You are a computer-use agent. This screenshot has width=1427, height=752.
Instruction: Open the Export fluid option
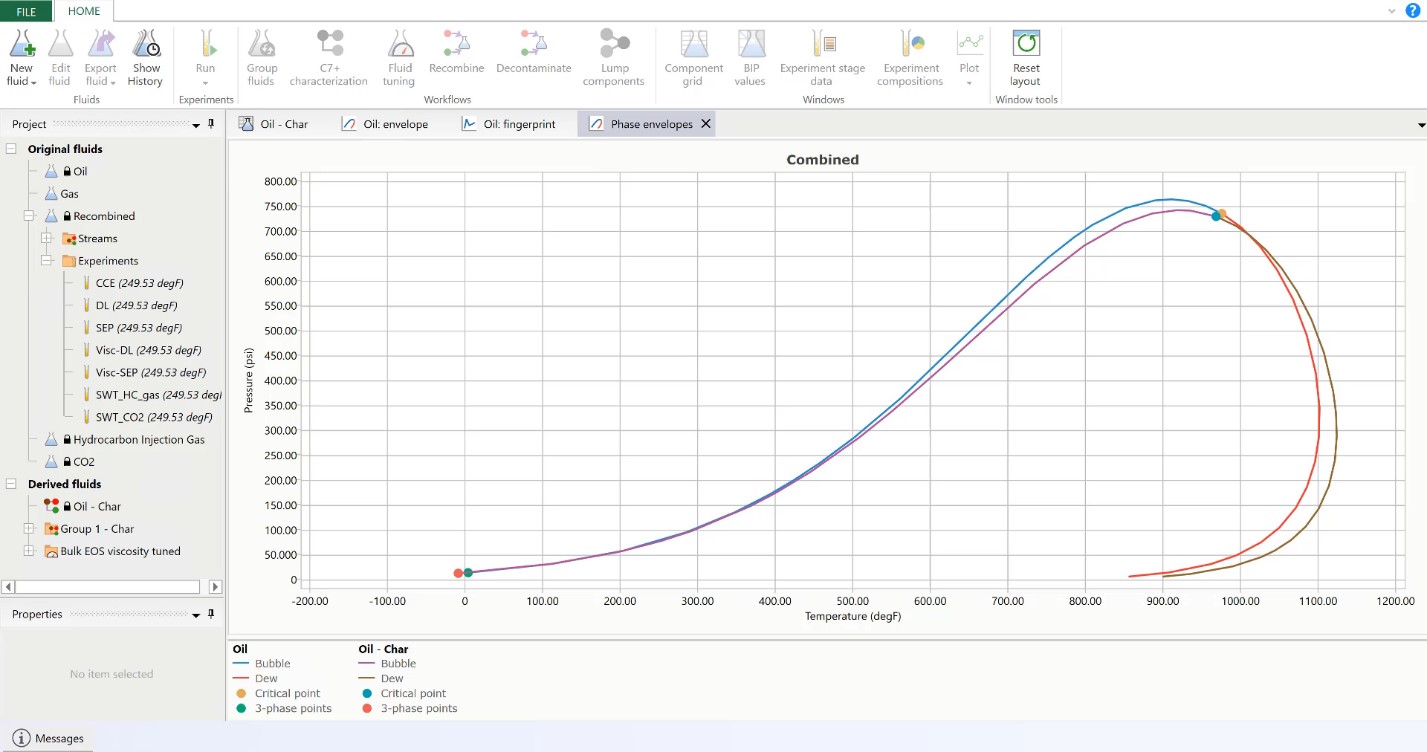(101, 59)
